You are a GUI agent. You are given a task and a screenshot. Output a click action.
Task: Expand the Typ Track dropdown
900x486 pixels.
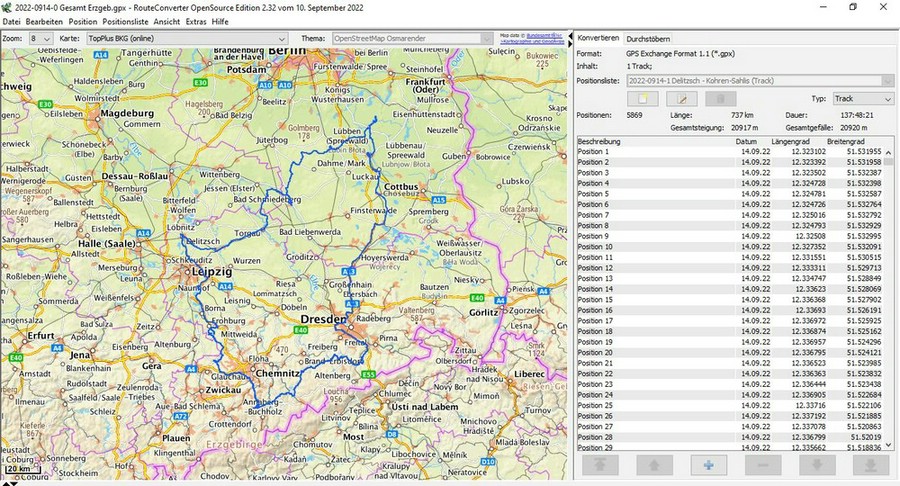pyautogui.click(x=862, y=99)
